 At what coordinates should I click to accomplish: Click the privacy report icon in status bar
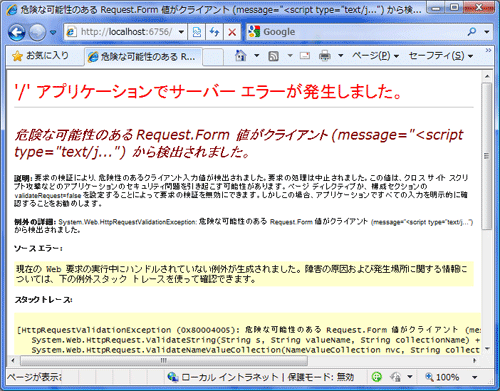pyautogui.click(x=396, y=377)
